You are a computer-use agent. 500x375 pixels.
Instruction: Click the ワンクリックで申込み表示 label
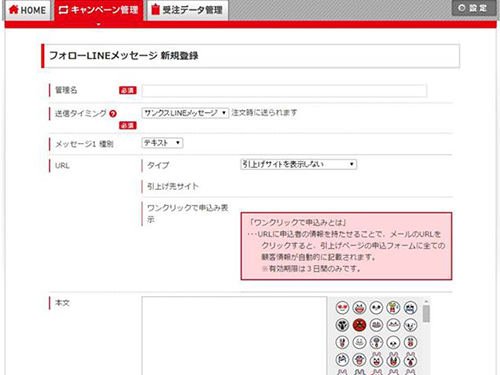[x=187, y=213]
